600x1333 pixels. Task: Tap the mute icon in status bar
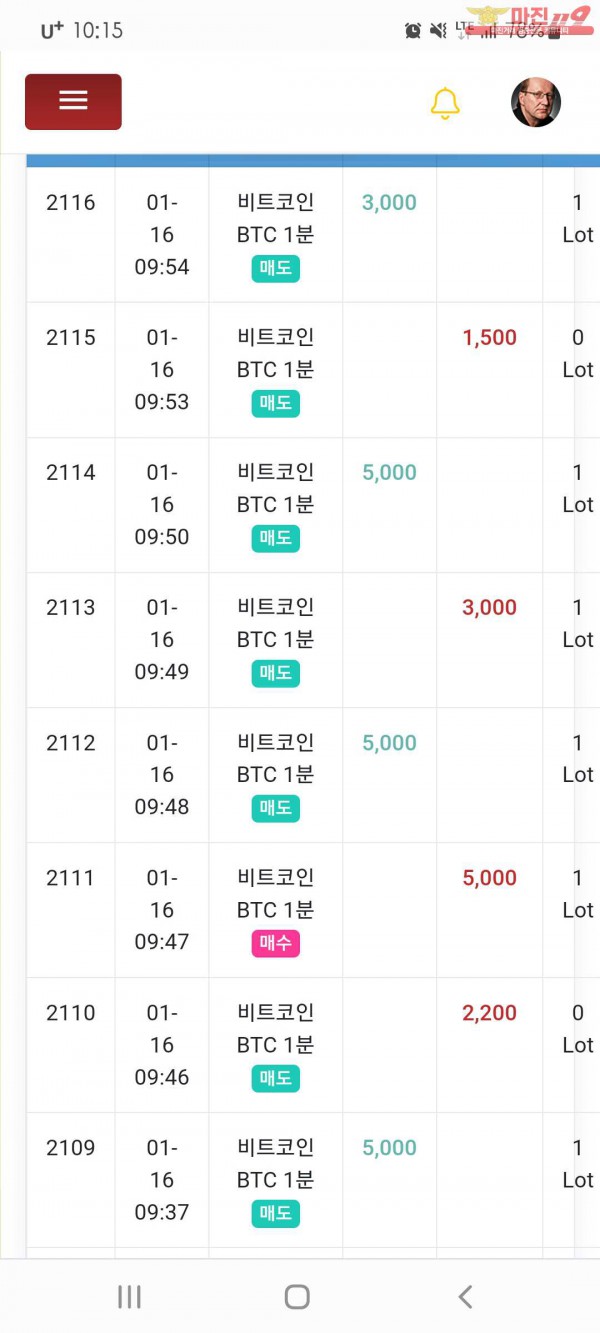click(437, 30)
